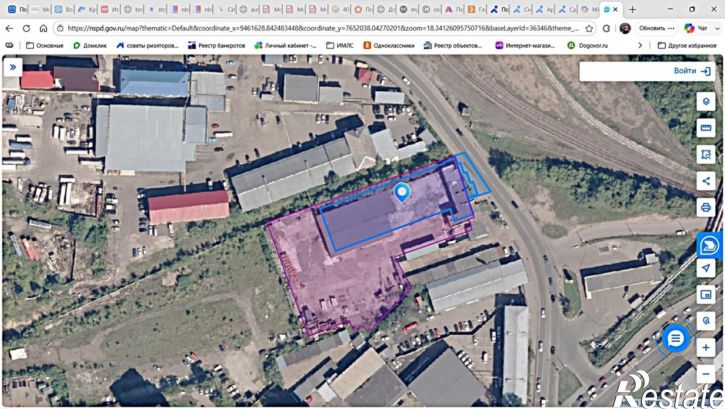
Task: Open a new browser tab
Action: tap(632, 9)
